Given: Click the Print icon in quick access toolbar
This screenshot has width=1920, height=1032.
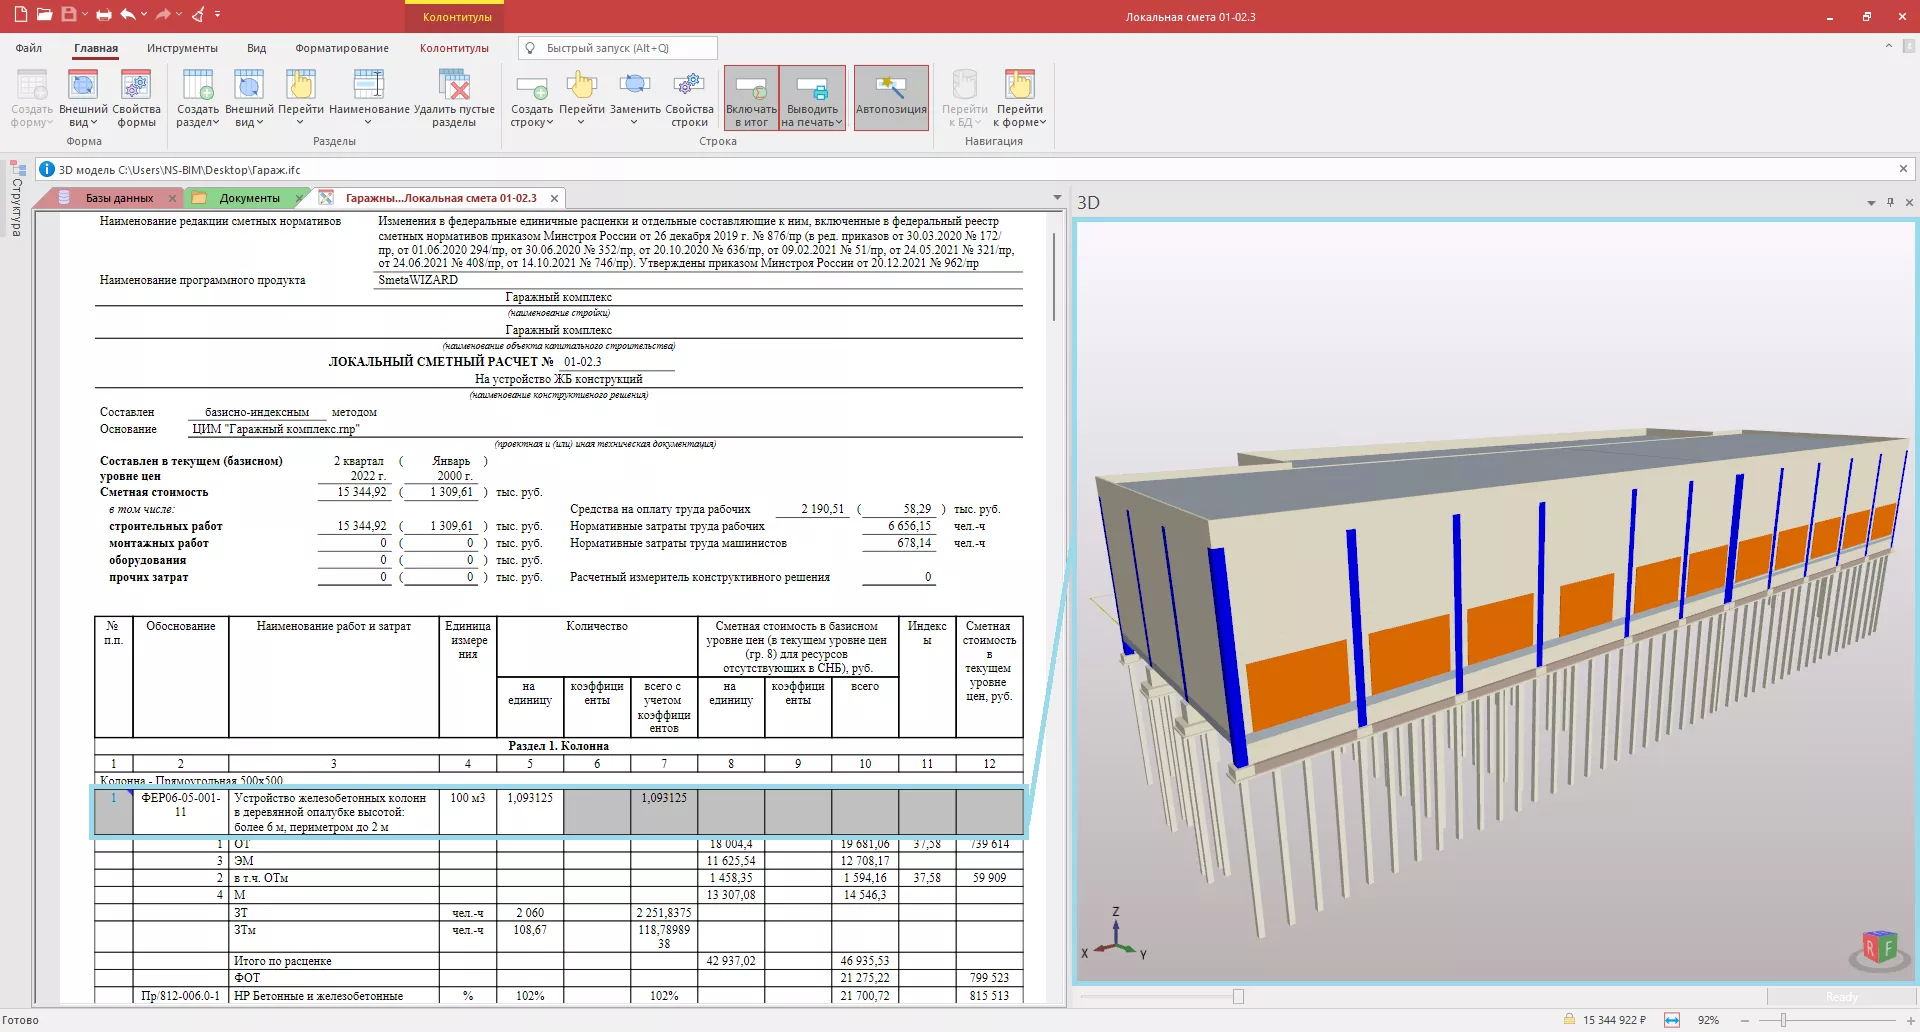Looking at the screenshot, I should point(104,15).
